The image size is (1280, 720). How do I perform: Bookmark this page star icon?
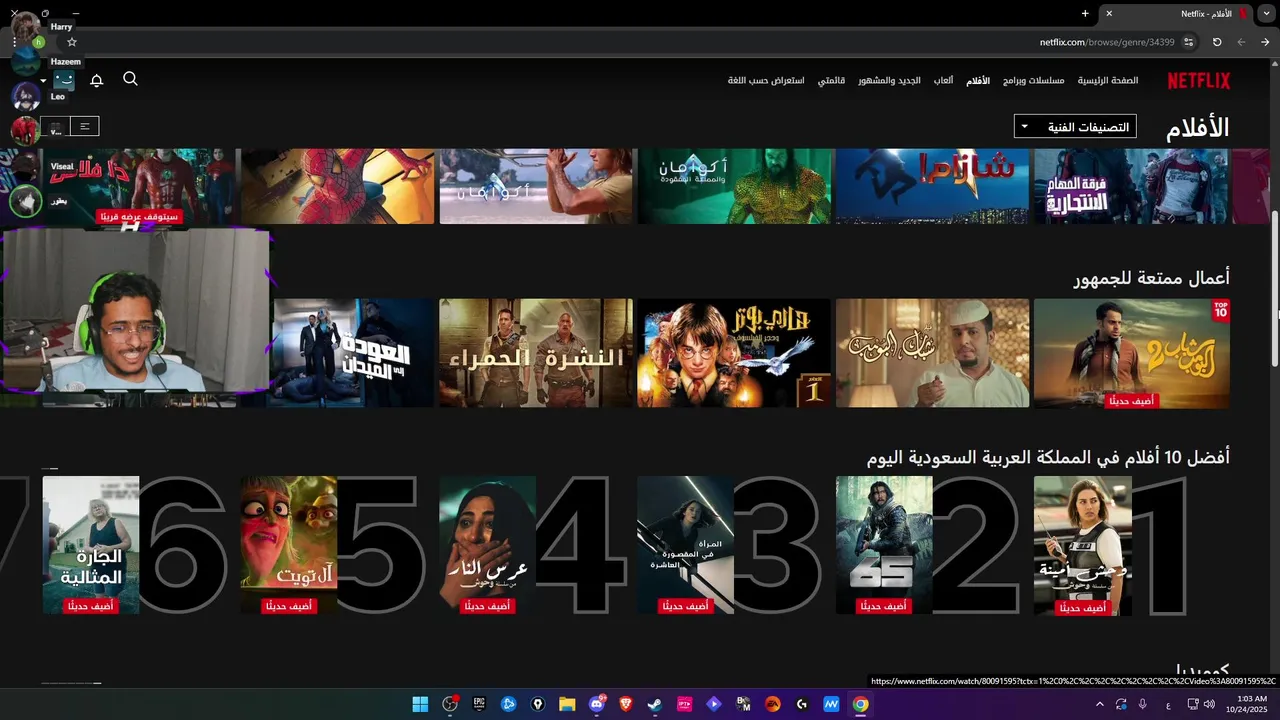click(71, 42)
